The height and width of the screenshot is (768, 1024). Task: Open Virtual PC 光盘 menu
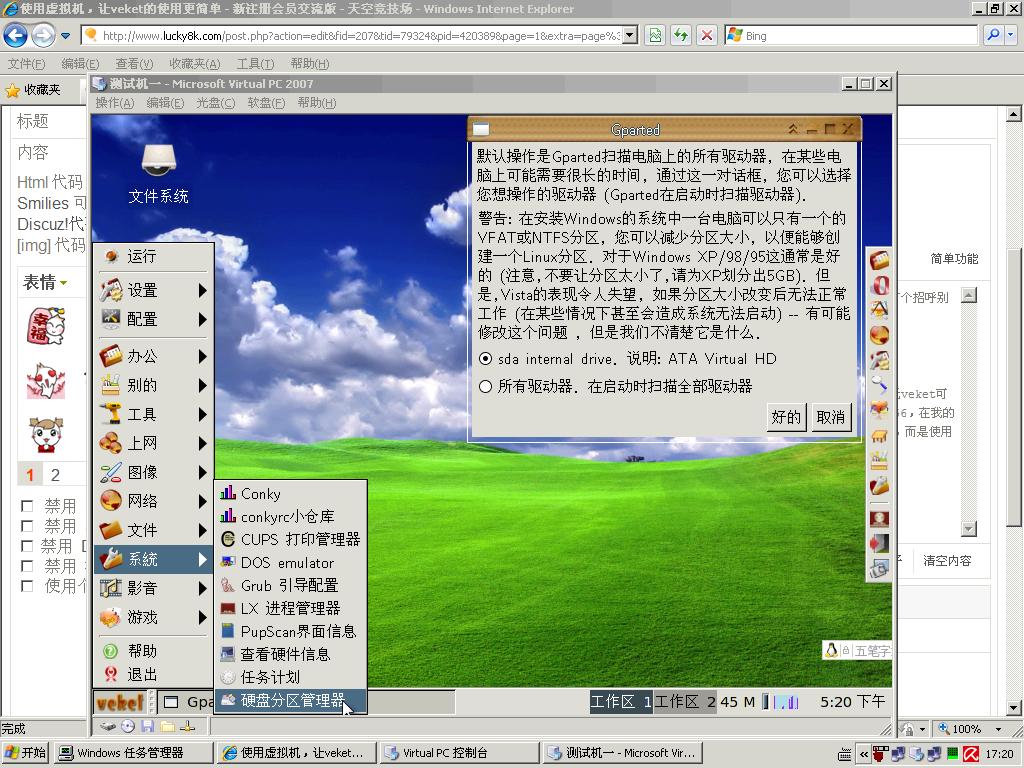point(216,103)
